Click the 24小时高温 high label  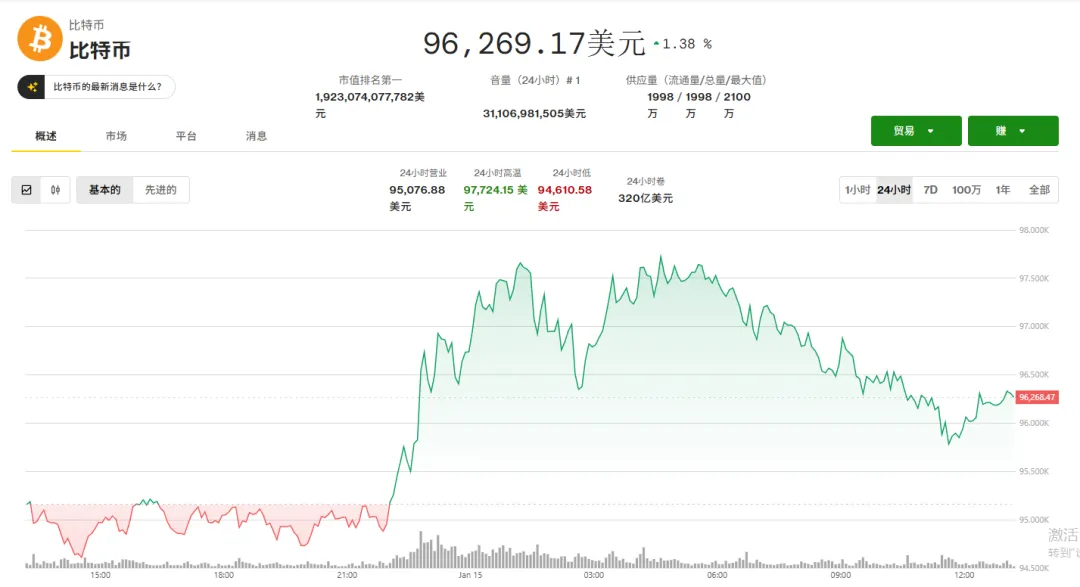[x=497, y=173]
